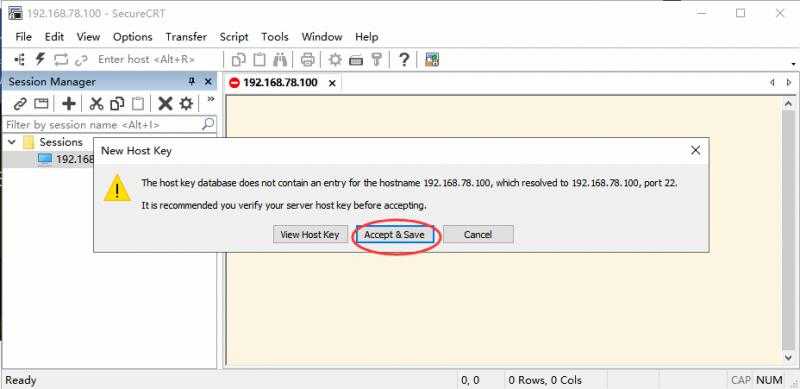Close the Session Manager panel
The height and width of the screenshot is (389, 800).
point(208,82)
